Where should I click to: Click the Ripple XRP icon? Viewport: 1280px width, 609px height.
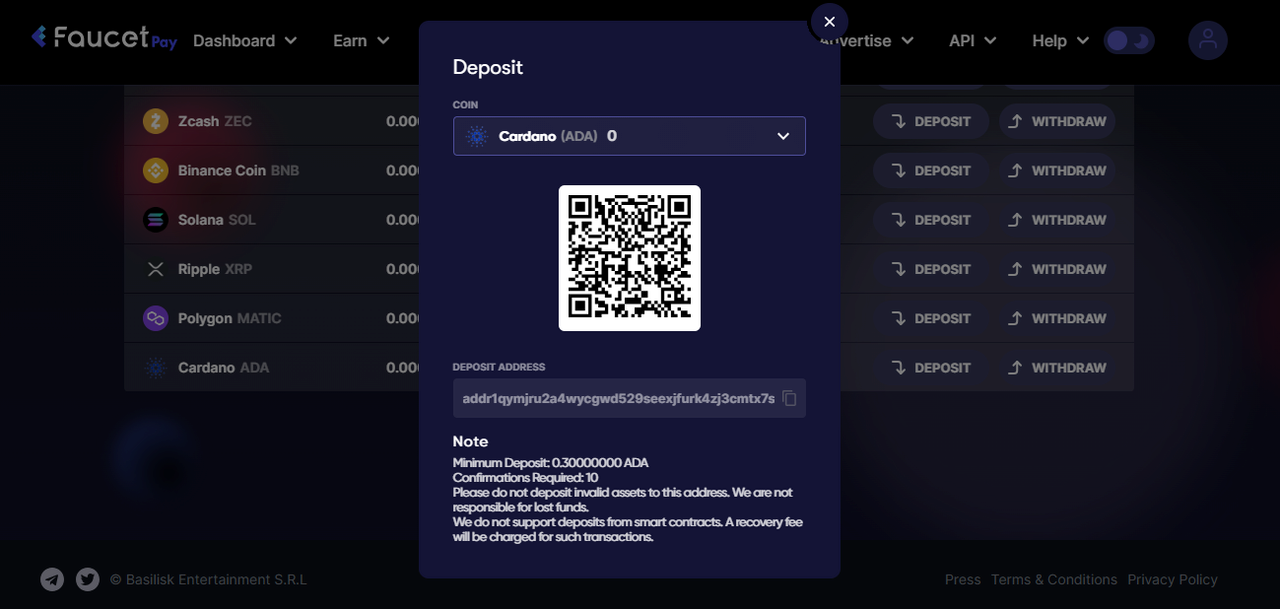pos(155,269)
